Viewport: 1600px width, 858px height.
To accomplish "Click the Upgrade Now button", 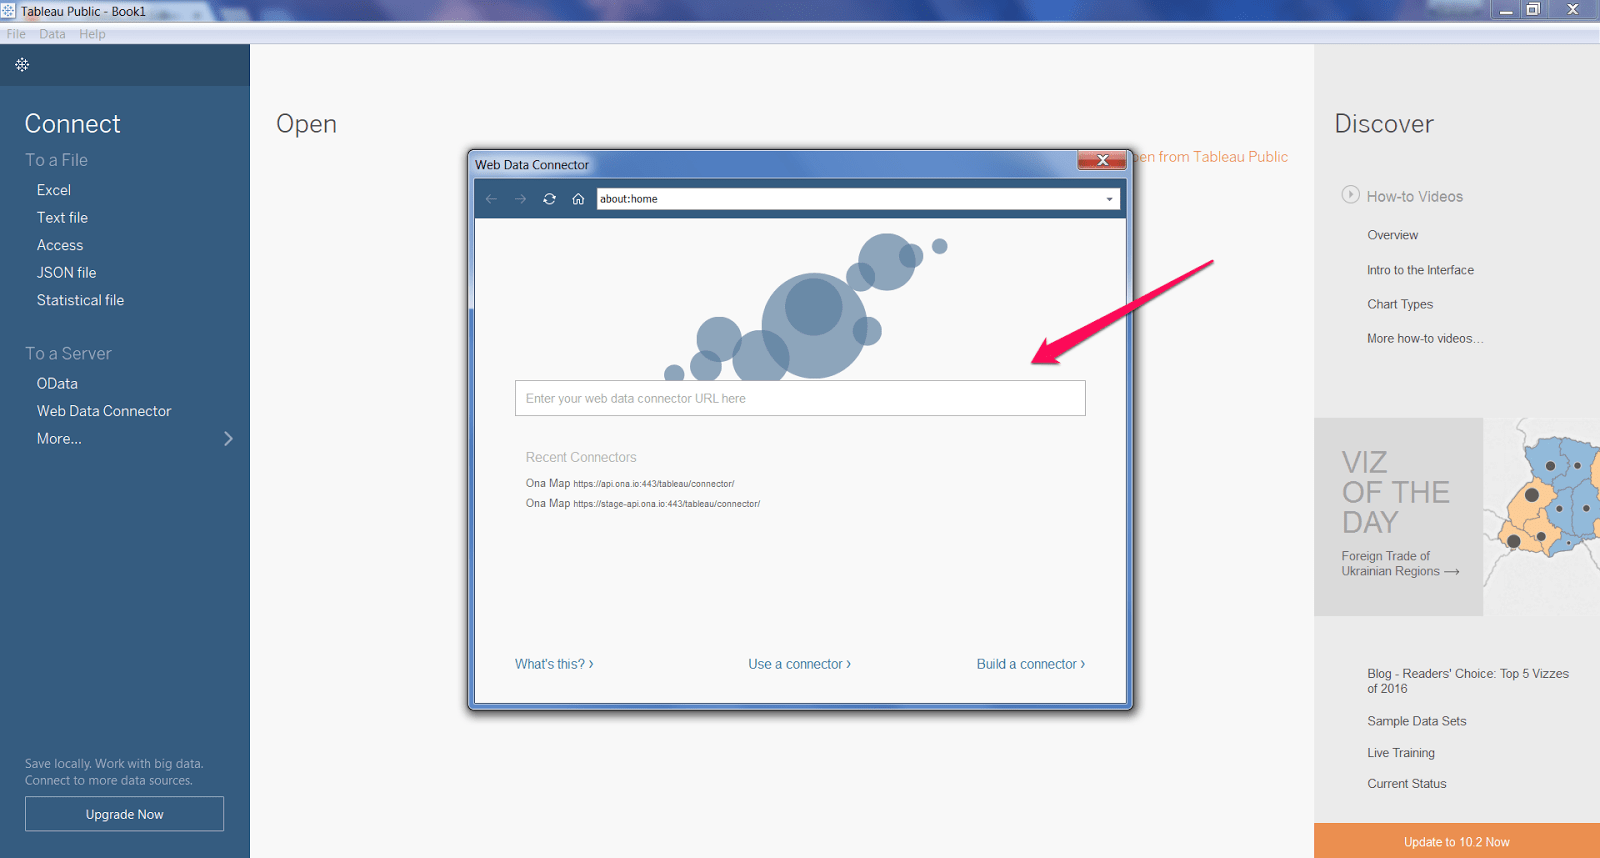I will (124, 814).
